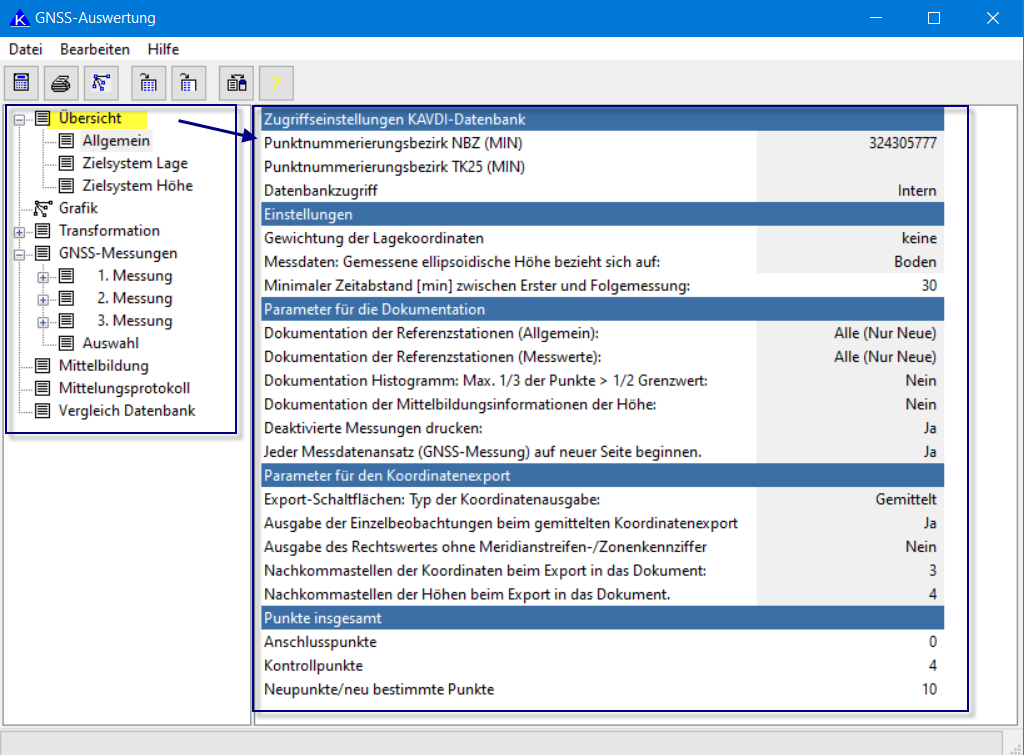Click the Minimaler Zeitabstand value 30
1024x755 pixels.
(x=929, y=285)
